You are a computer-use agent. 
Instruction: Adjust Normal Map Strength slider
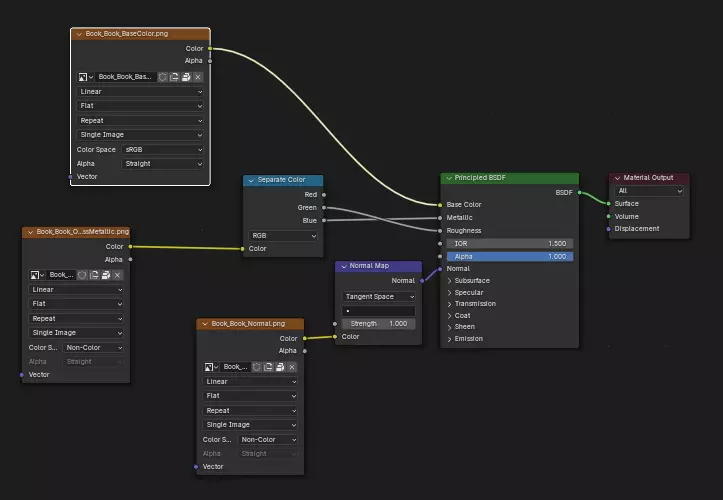click(x=378, y=324)
